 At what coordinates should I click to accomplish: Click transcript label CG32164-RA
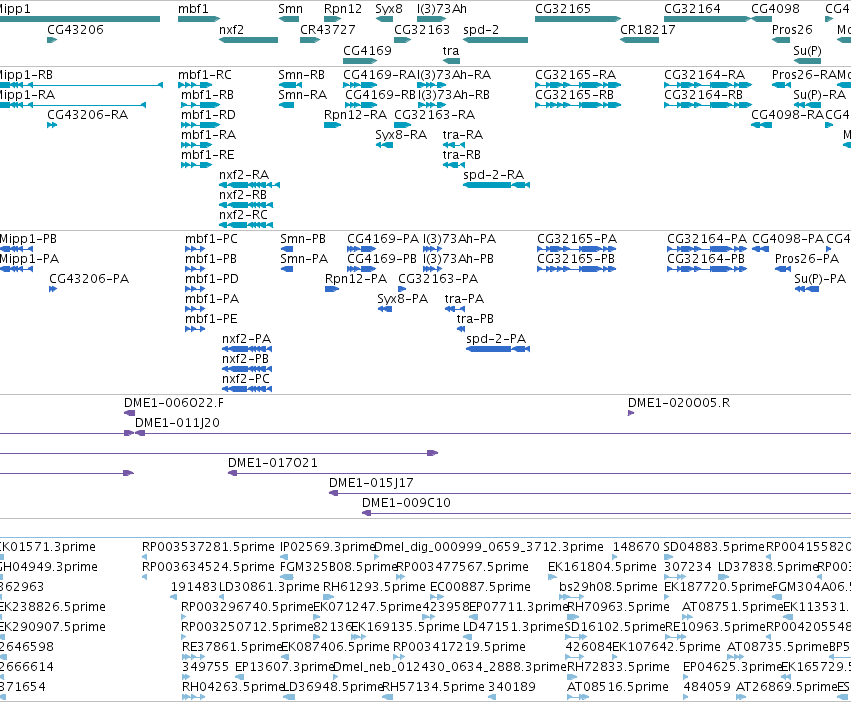pyautogui.click(x=704, y=74)
